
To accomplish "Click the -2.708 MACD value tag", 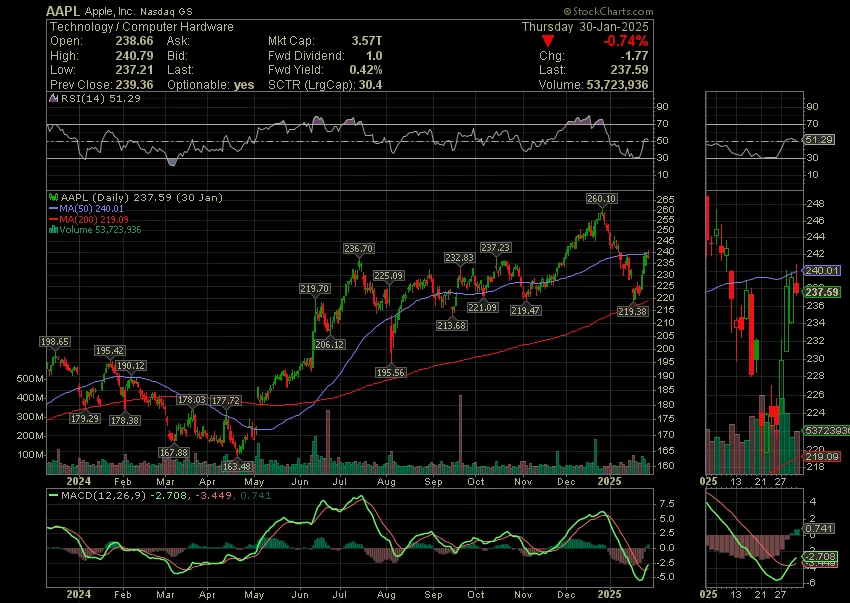I will (x=819, y=556).
